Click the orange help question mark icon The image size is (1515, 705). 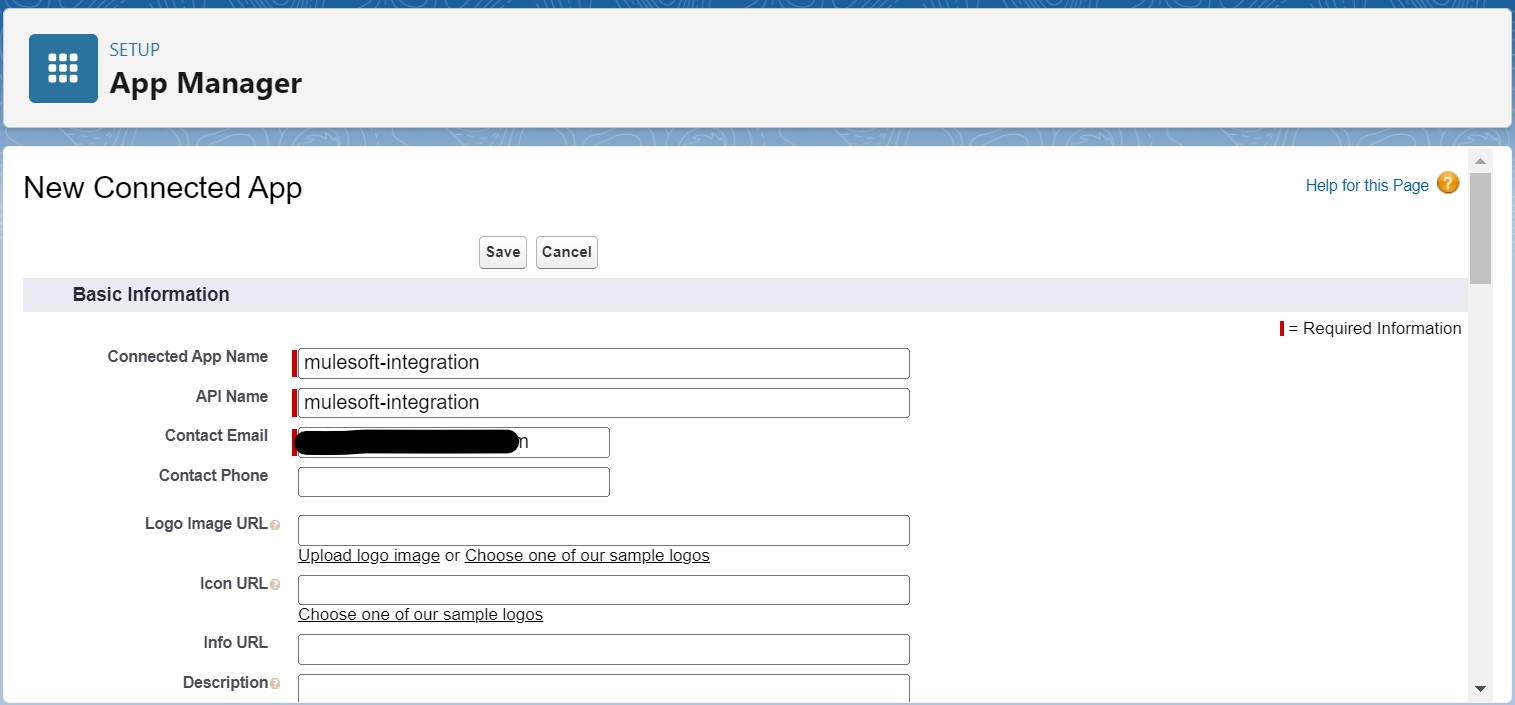pyautogui.click(x=1448, y=184)
